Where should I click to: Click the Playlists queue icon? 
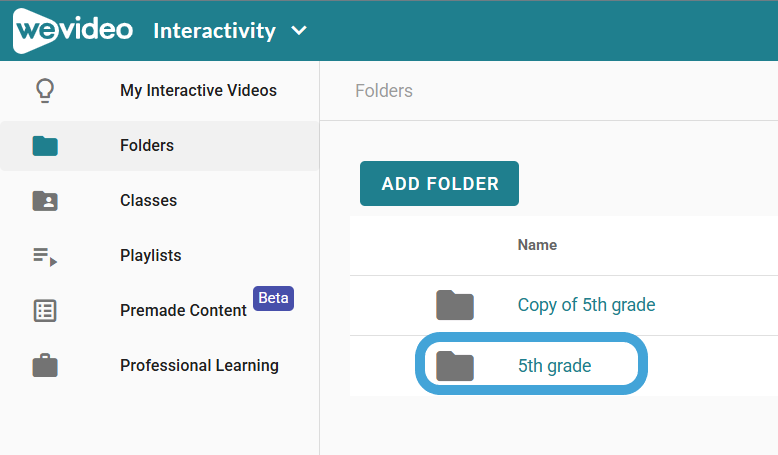point(45,257)
